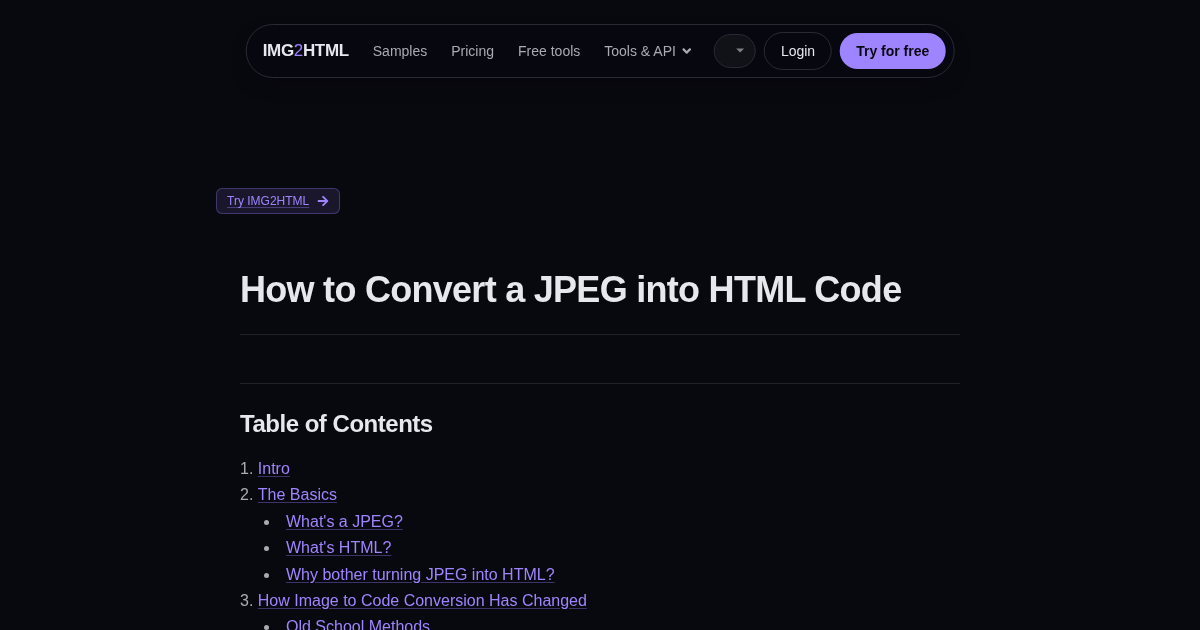Click the Table of Contents heading
The height and width of the screenshot is (630, 1200).
point(336,424)
